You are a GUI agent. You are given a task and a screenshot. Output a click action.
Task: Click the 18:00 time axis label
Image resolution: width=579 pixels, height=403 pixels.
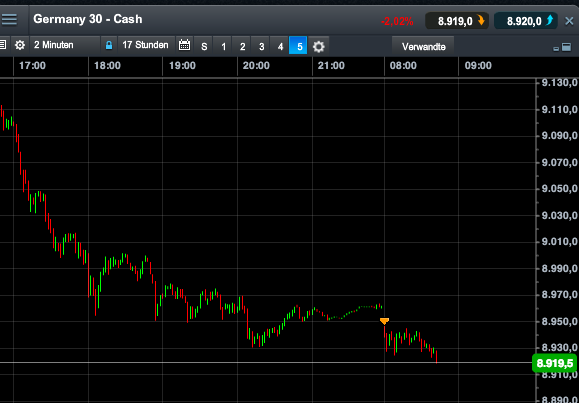tap(107, 66)
